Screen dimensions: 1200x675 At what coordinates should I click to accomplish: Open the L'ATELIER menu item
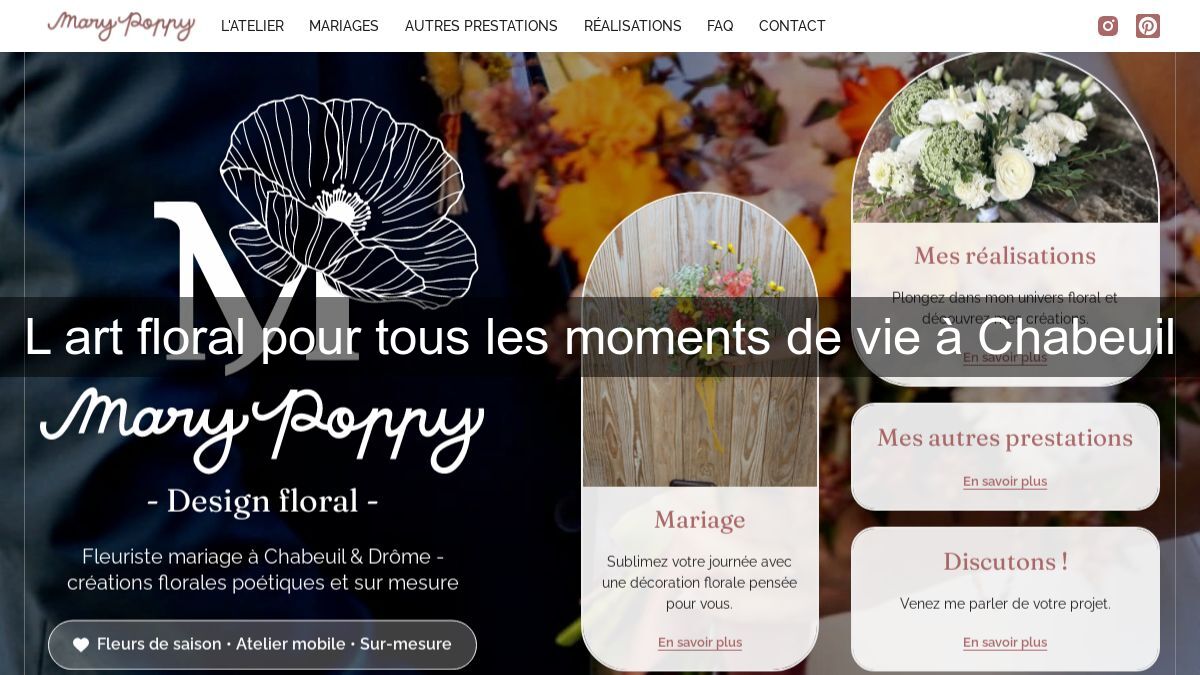(252, 26)
